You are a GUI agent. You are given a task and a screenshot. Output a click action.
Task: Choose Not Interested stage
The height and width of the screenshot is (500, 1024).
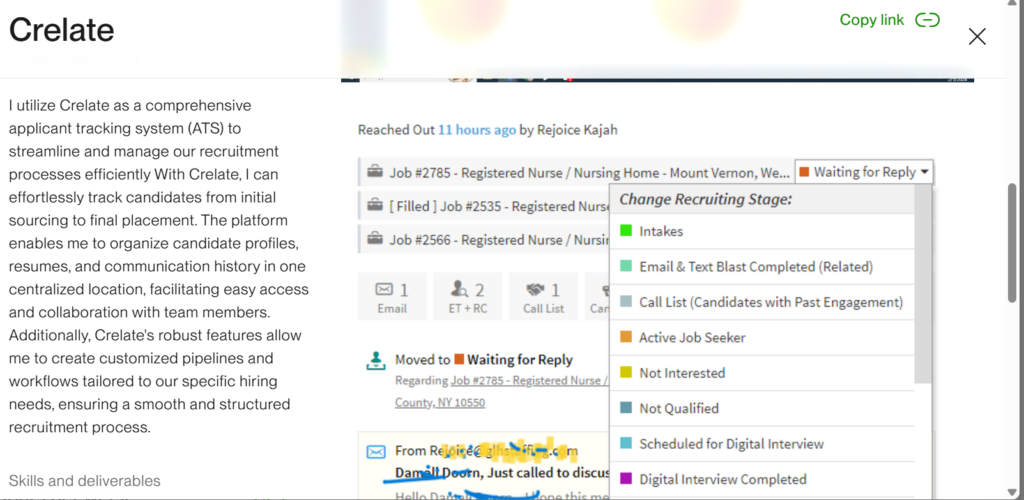761,373
